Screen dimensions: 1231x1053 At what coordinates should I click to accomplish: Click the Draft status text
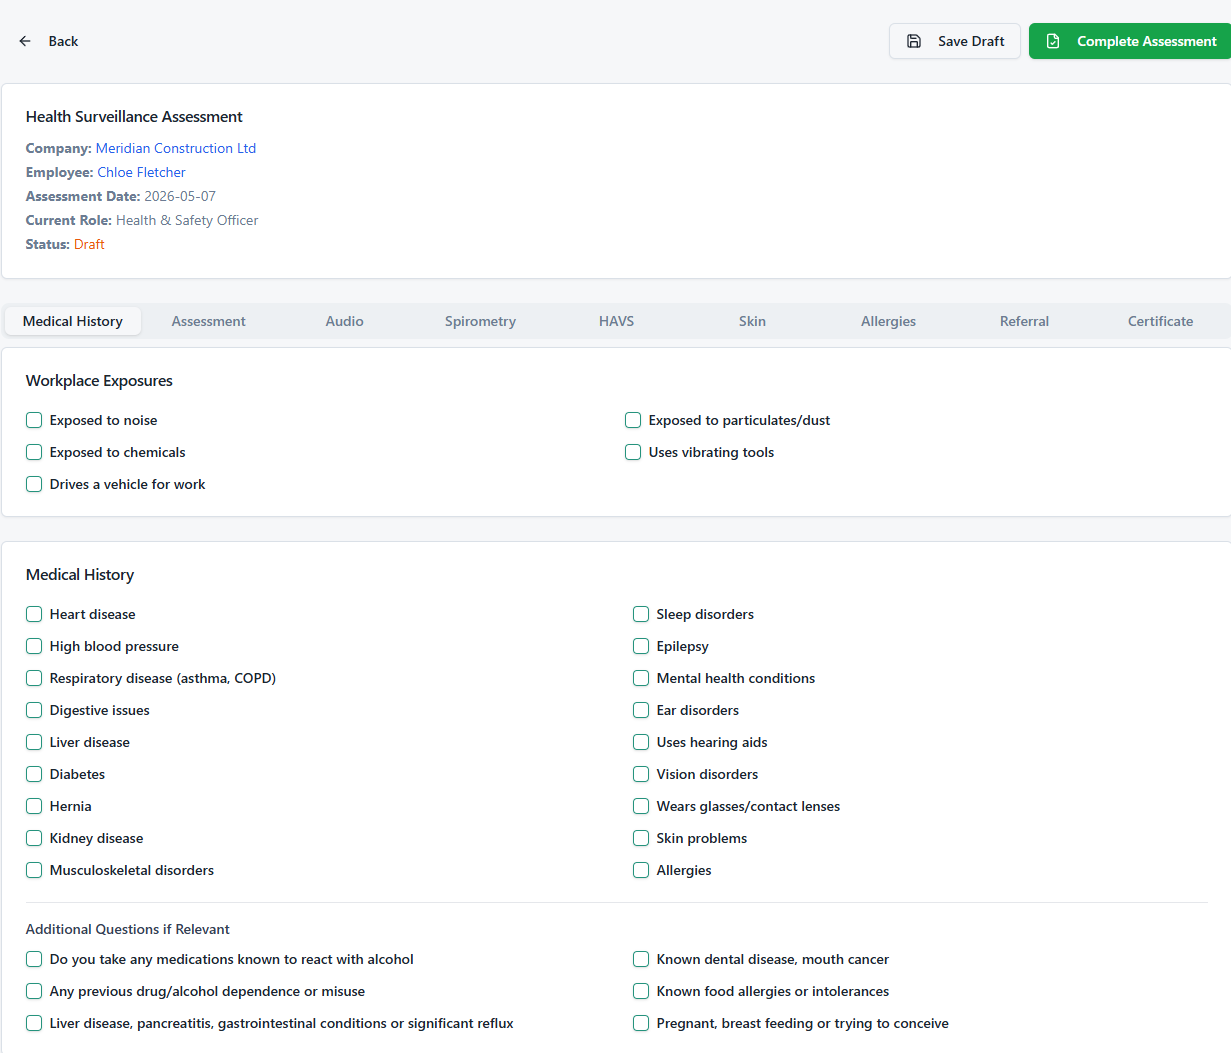pyautogui.click(x=89, y=244)
